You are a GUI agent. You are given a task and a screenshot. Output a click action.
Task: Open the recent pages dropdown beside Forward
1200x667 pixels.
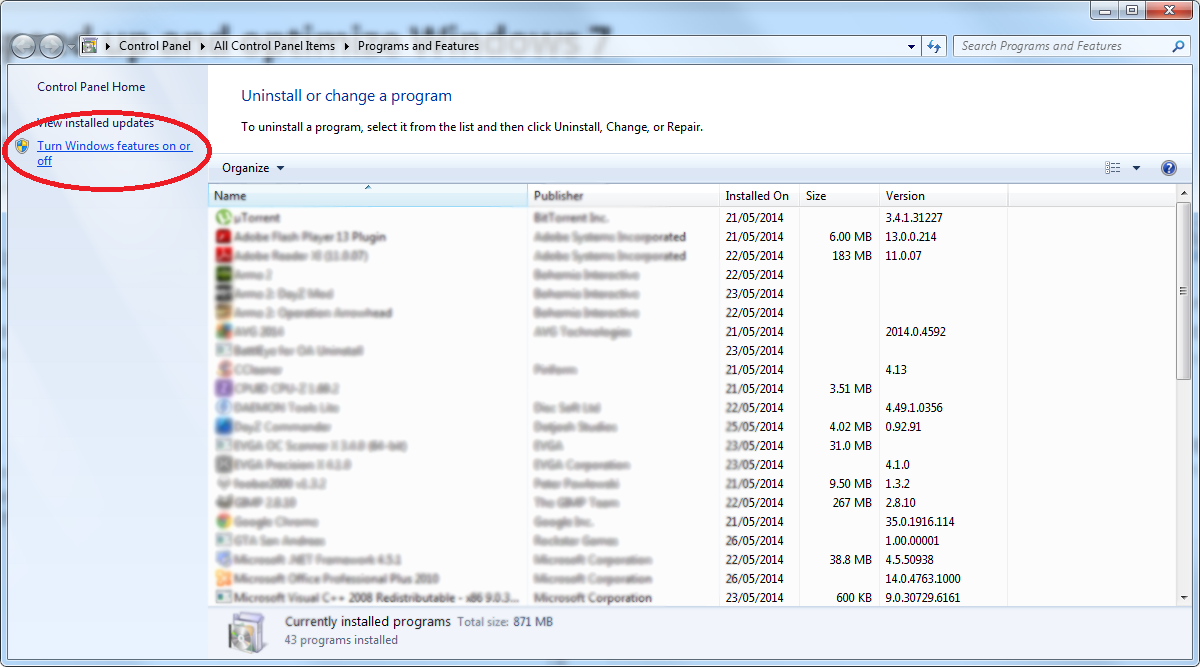click(x=71, y=46)
